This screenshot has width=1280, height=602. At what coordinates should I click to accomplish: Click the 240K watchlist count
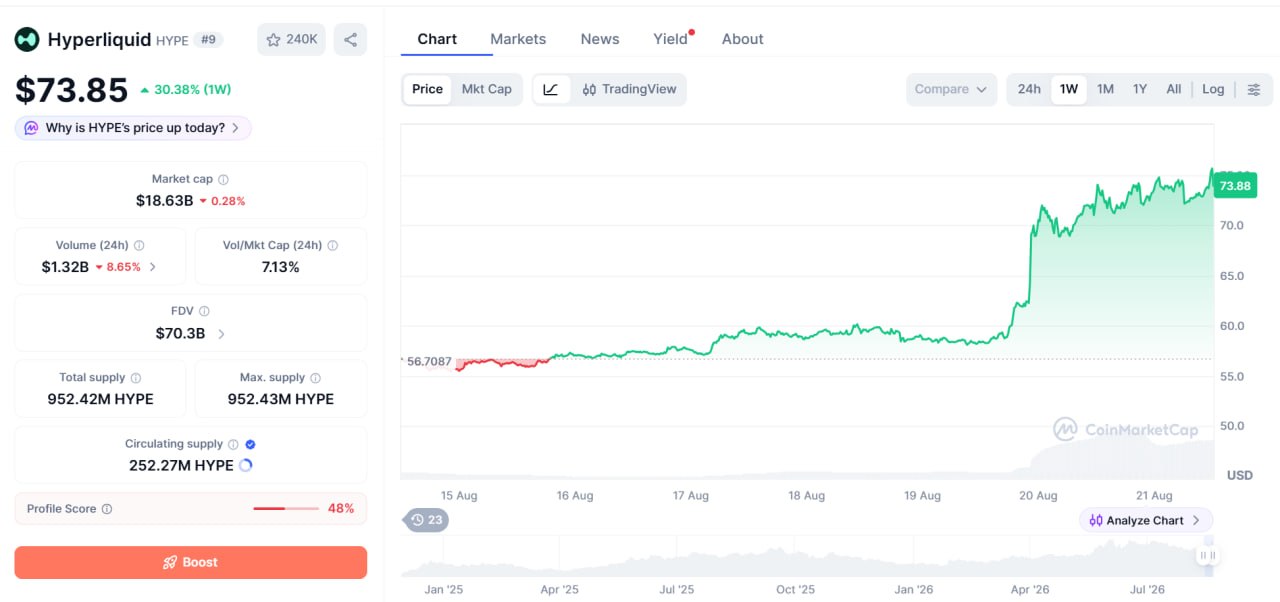[301, 39]
